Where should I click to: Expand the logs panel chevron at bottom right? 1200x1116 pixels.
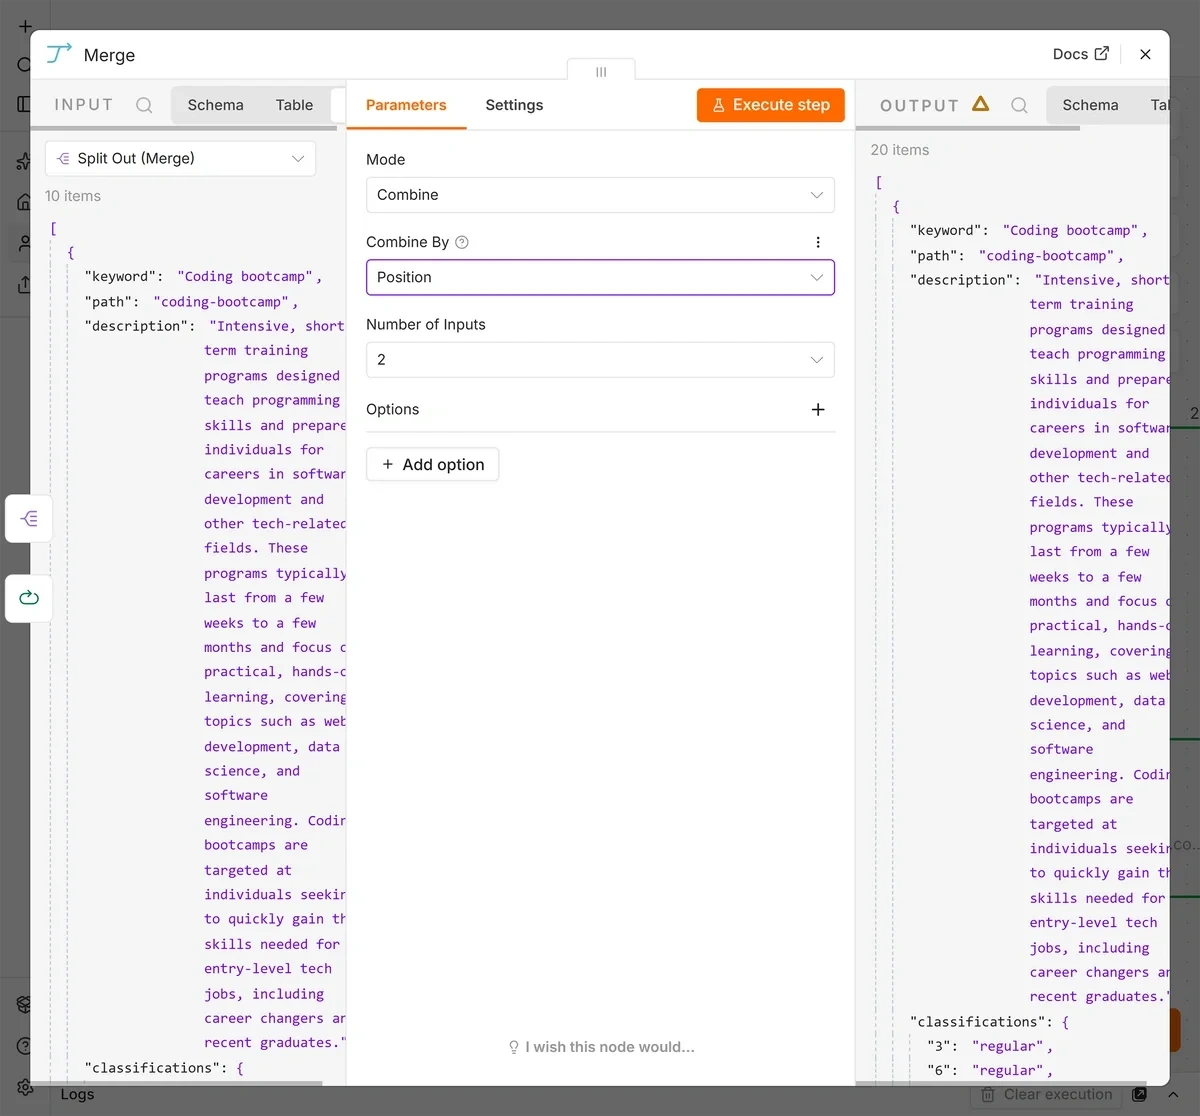click(1174, 1094)
